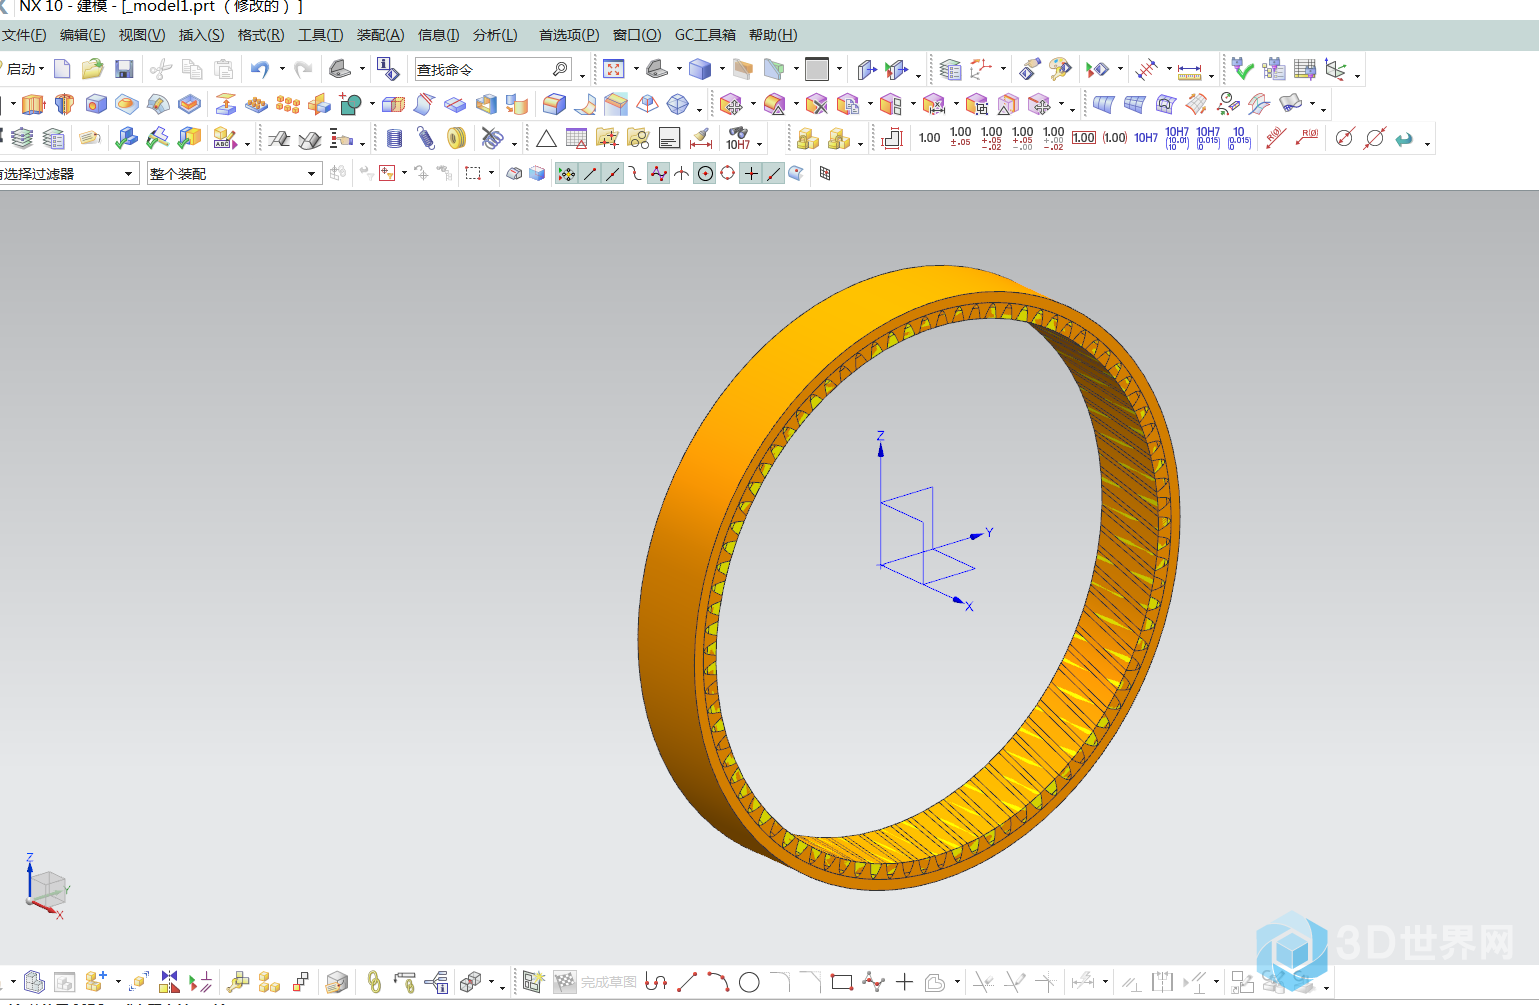Expand the undo history dropdown arrow
Screen dimensions: 1539x1005
point(282,69)
